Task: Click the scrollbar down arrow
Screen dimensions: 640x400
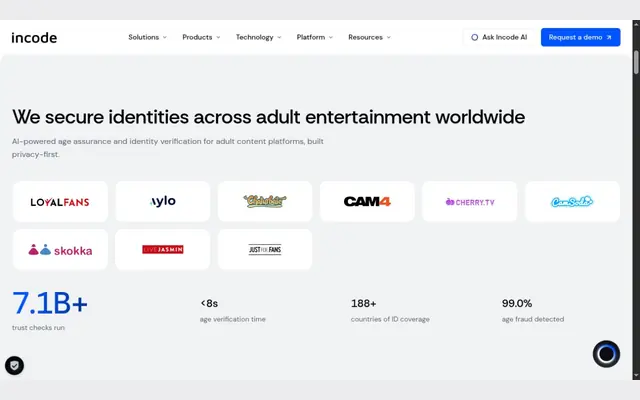Action: pyautogui.click(x=636, y=376)
